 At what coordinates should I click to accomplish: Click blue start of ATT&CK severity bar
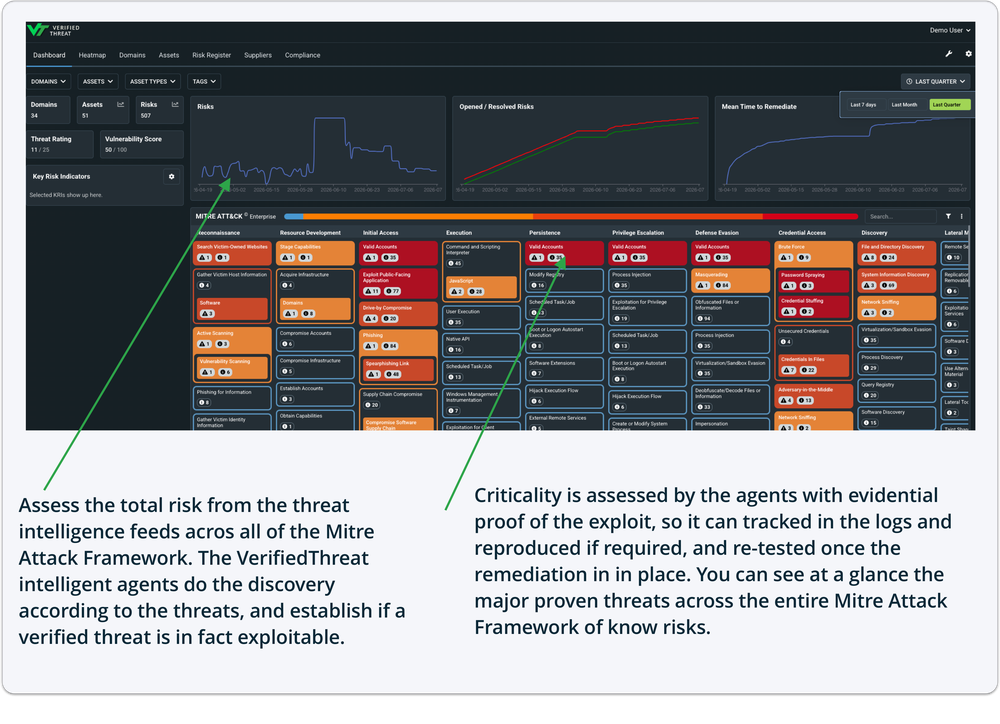click(x=293, y=216)
